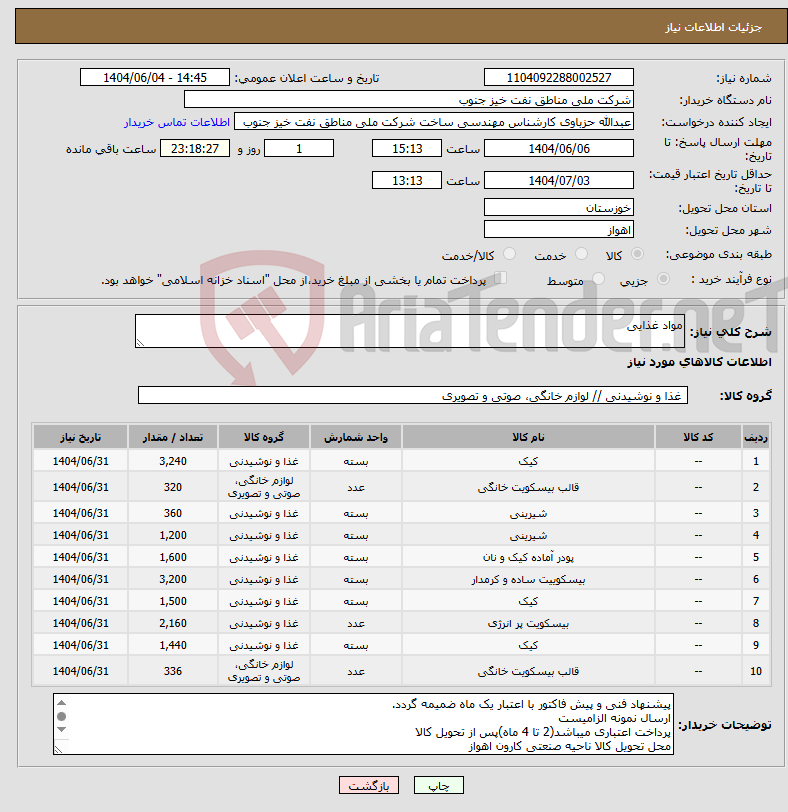788x812 pixels.
Task: Click page header جزئیات اطلاعات نیاز
Action: (x=713, y=27)
